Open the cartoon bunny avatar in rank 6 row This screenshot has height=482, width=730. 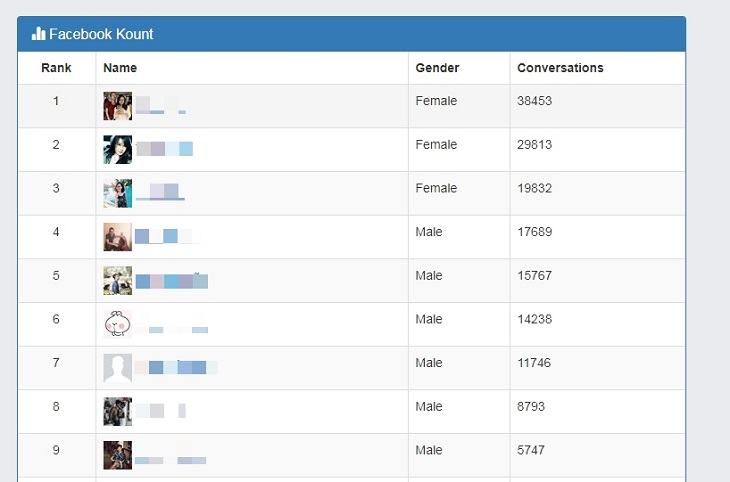[x=118, y=324]
